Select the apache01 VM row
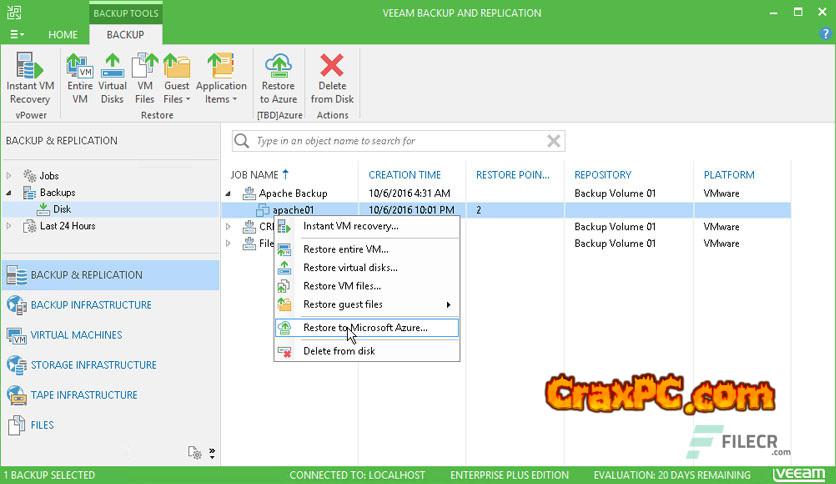The image size is (836, 484). (506, 210)
